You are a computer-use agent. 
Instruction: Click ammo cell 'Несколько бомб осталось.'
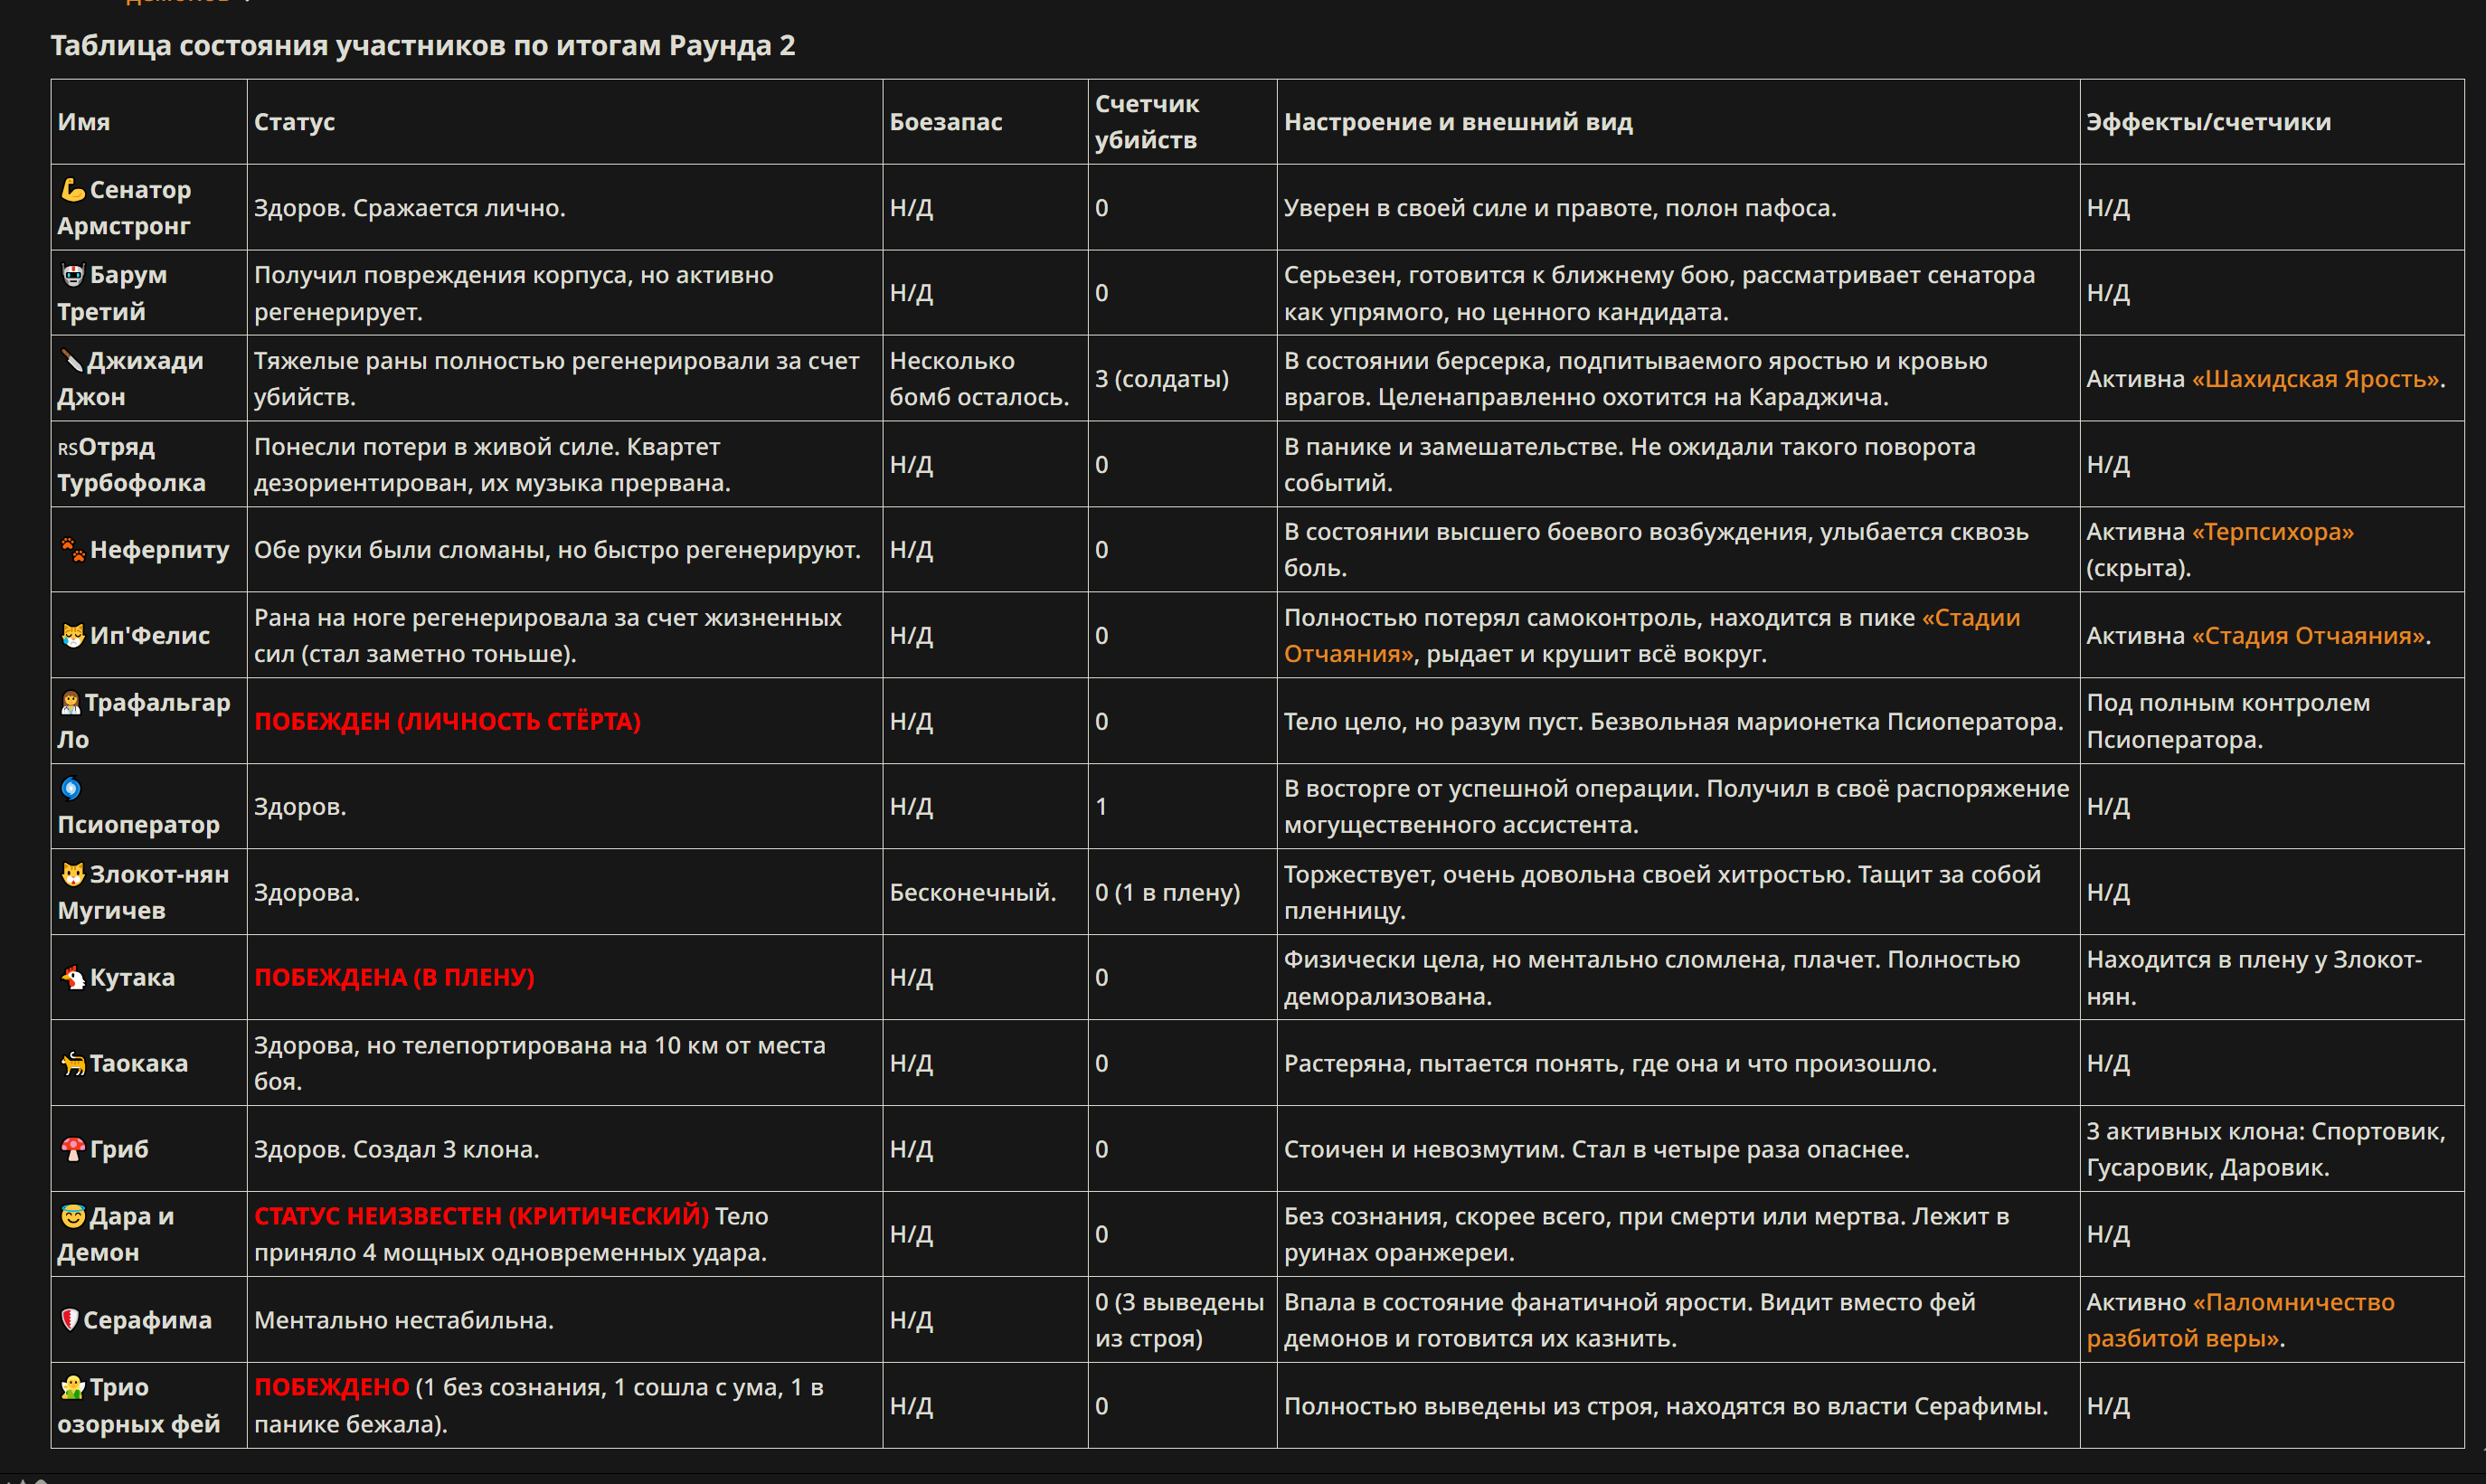(979, 379)
